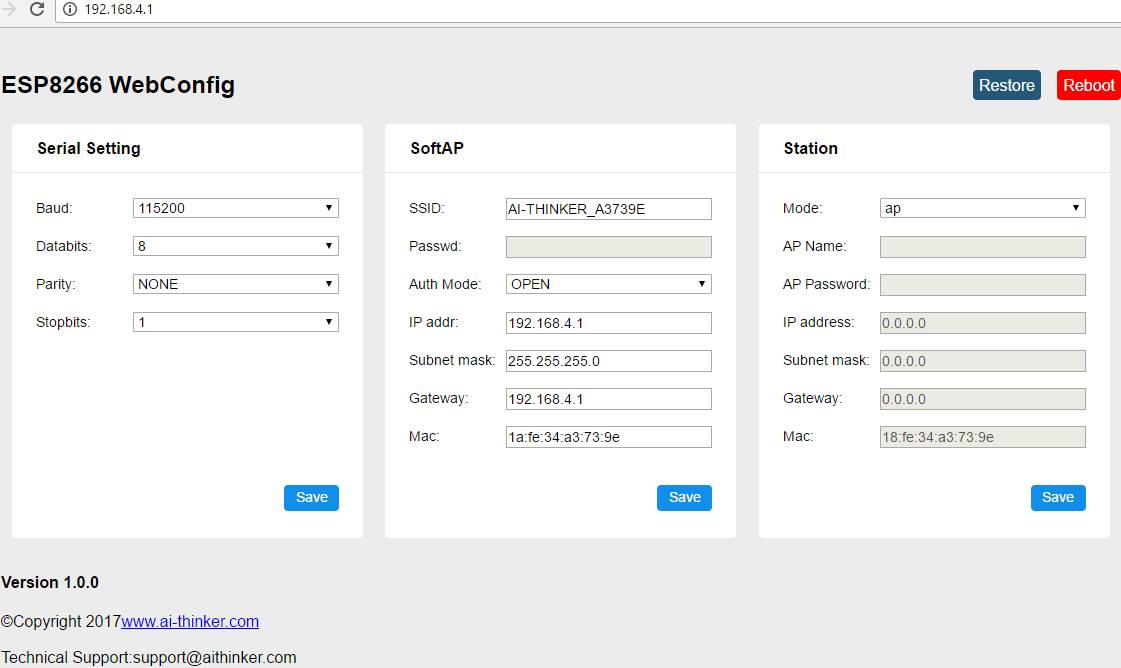Click the SoftAP IP addr field
Viewport: 1121px width, 668px height.
pyautogui.click(x=608, y=323)
